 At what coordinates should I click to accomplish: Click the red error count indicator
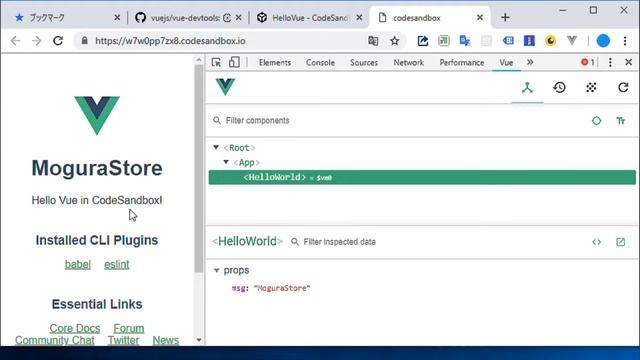(x=588, y=62)
